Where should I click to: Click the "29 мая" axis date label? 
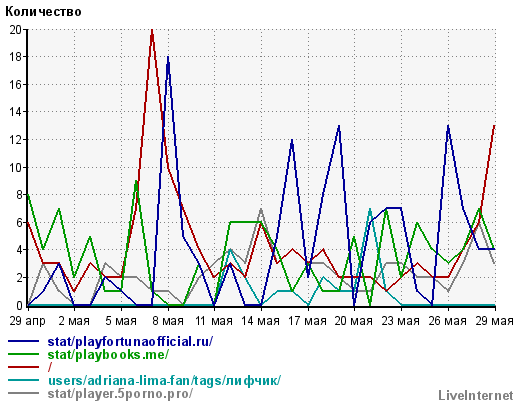494,321
